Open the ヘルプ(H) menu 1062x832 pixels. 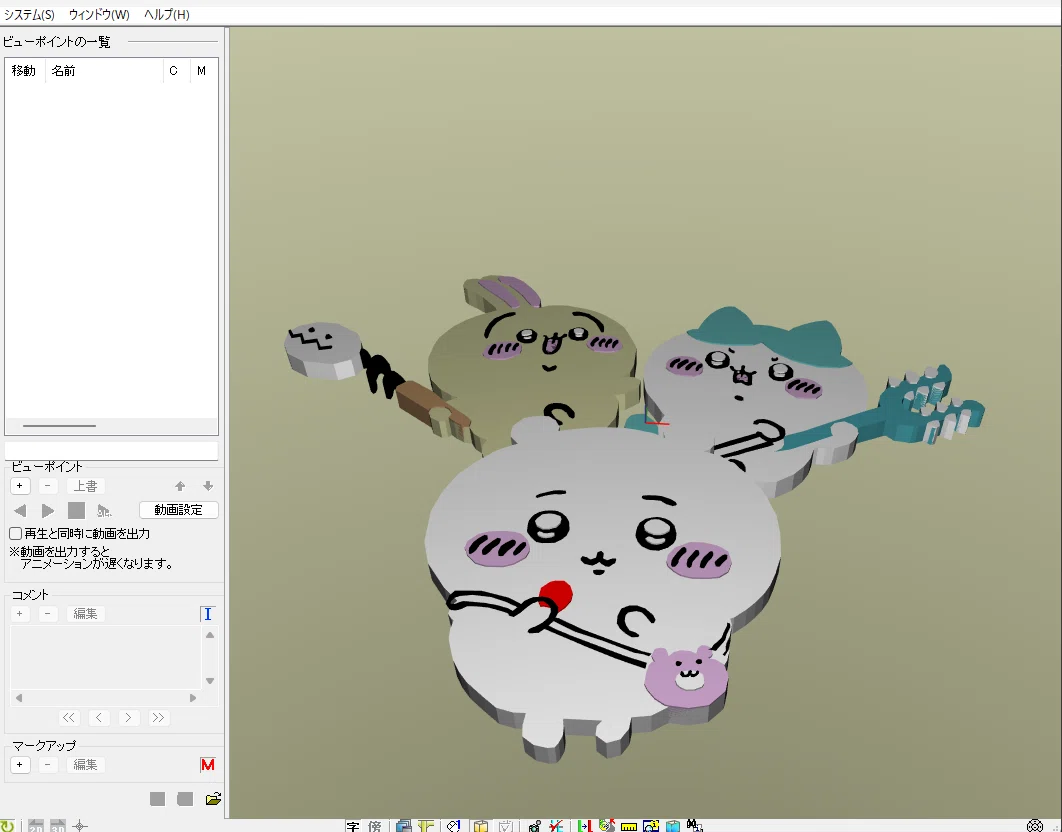(x=167, y=14)
